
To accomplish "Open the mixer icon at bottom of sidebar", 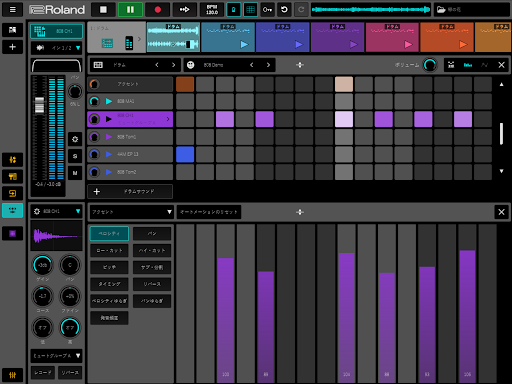I will pyautogui.click(x=12, y=375).
